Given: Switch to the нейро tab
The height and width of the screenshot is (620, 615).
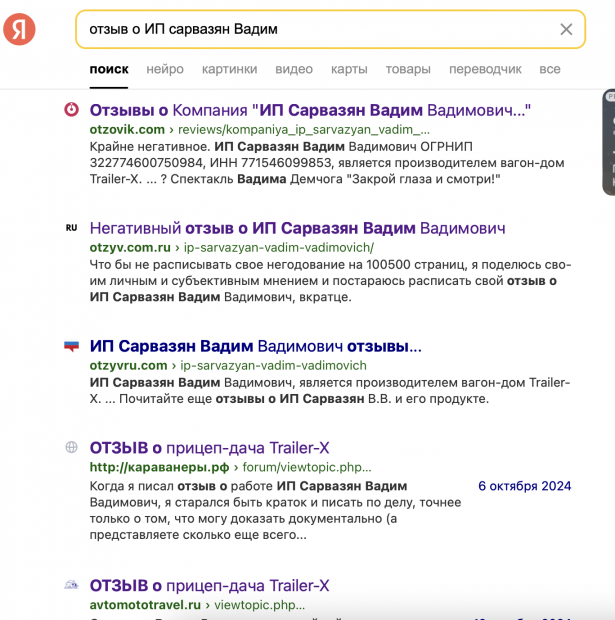Looking at the screenshot, I should pyautogui.click(x=165, y=69).
